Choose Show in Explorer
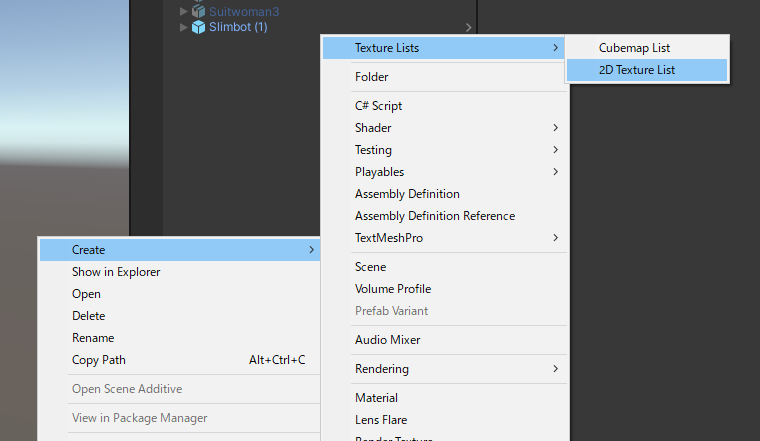The width and height of the screenshot is (760, 441). pos(180,272)
